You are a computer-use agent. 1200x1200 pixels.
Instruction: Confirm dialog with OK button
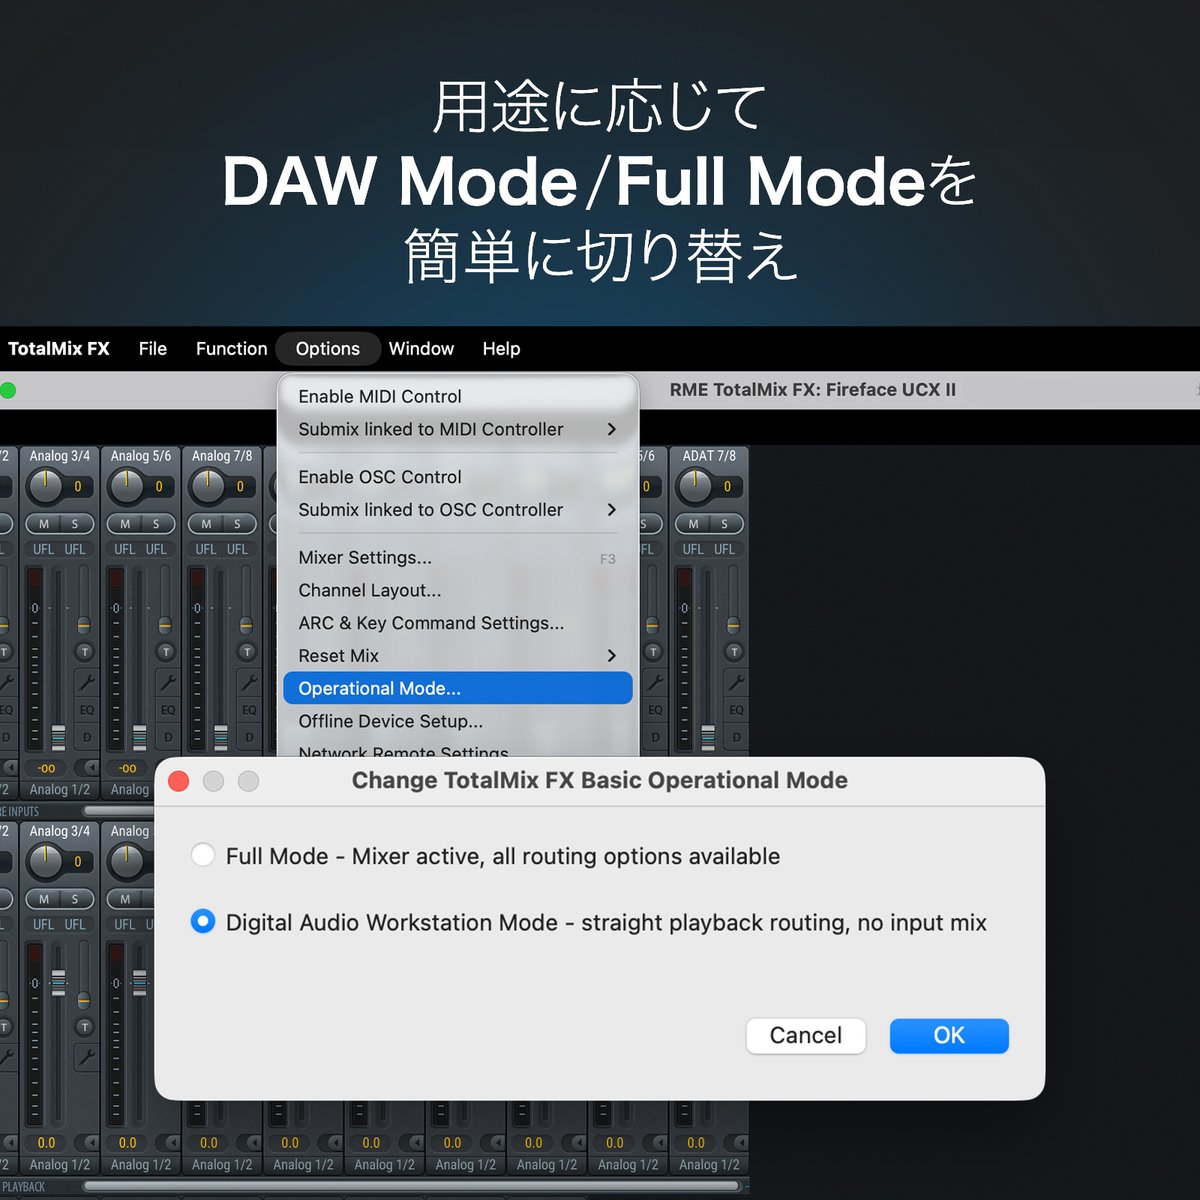pos(949,1036)
